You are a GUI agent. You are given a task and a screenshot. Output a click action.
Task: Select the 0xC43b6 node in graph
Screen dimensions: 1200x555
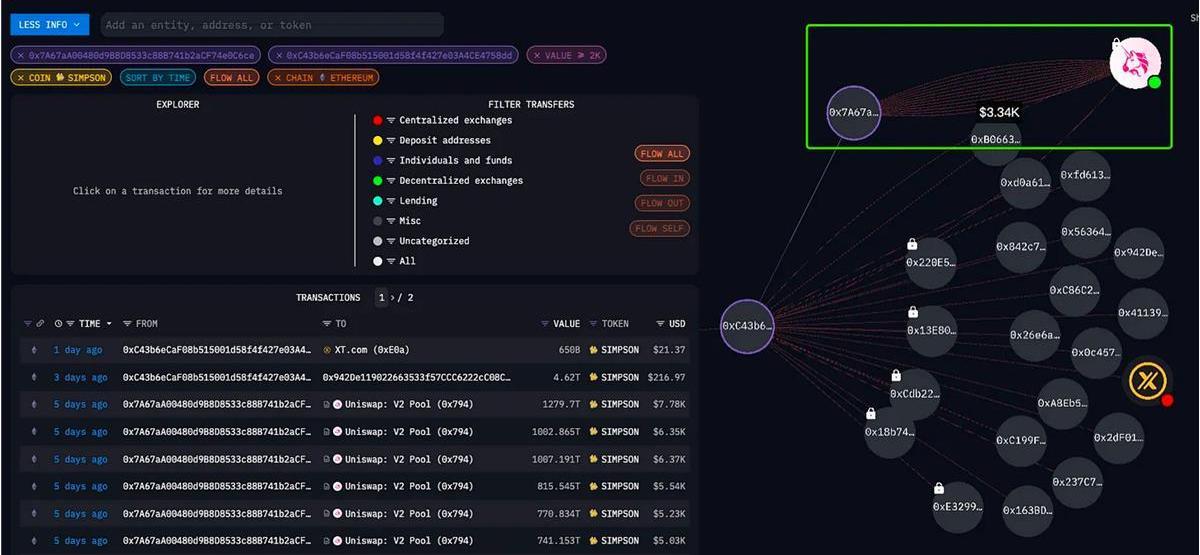[x=747, y=326]
